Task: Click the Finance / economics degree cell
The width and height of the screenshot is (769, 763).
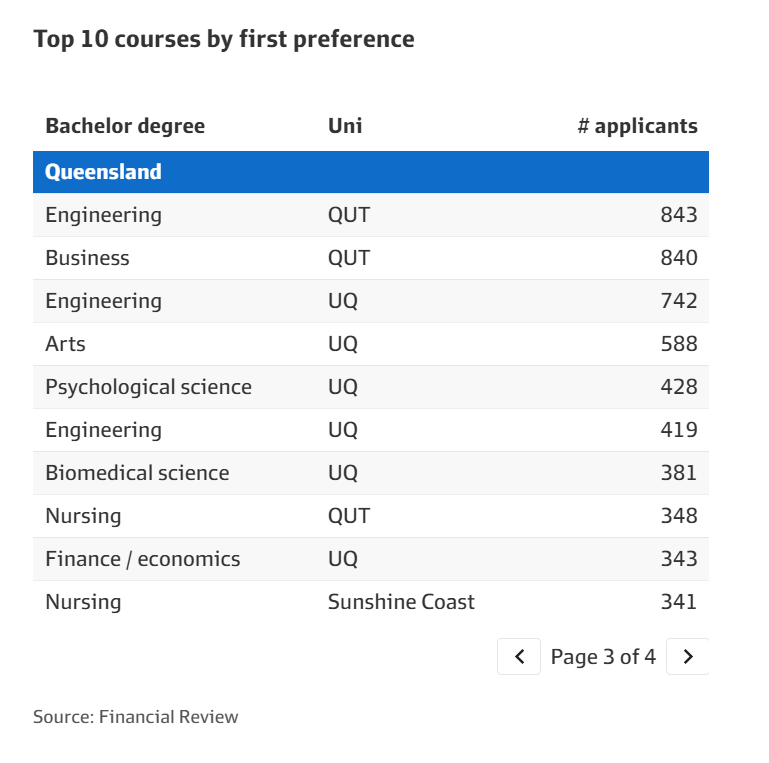Action: tap(143, 559)
